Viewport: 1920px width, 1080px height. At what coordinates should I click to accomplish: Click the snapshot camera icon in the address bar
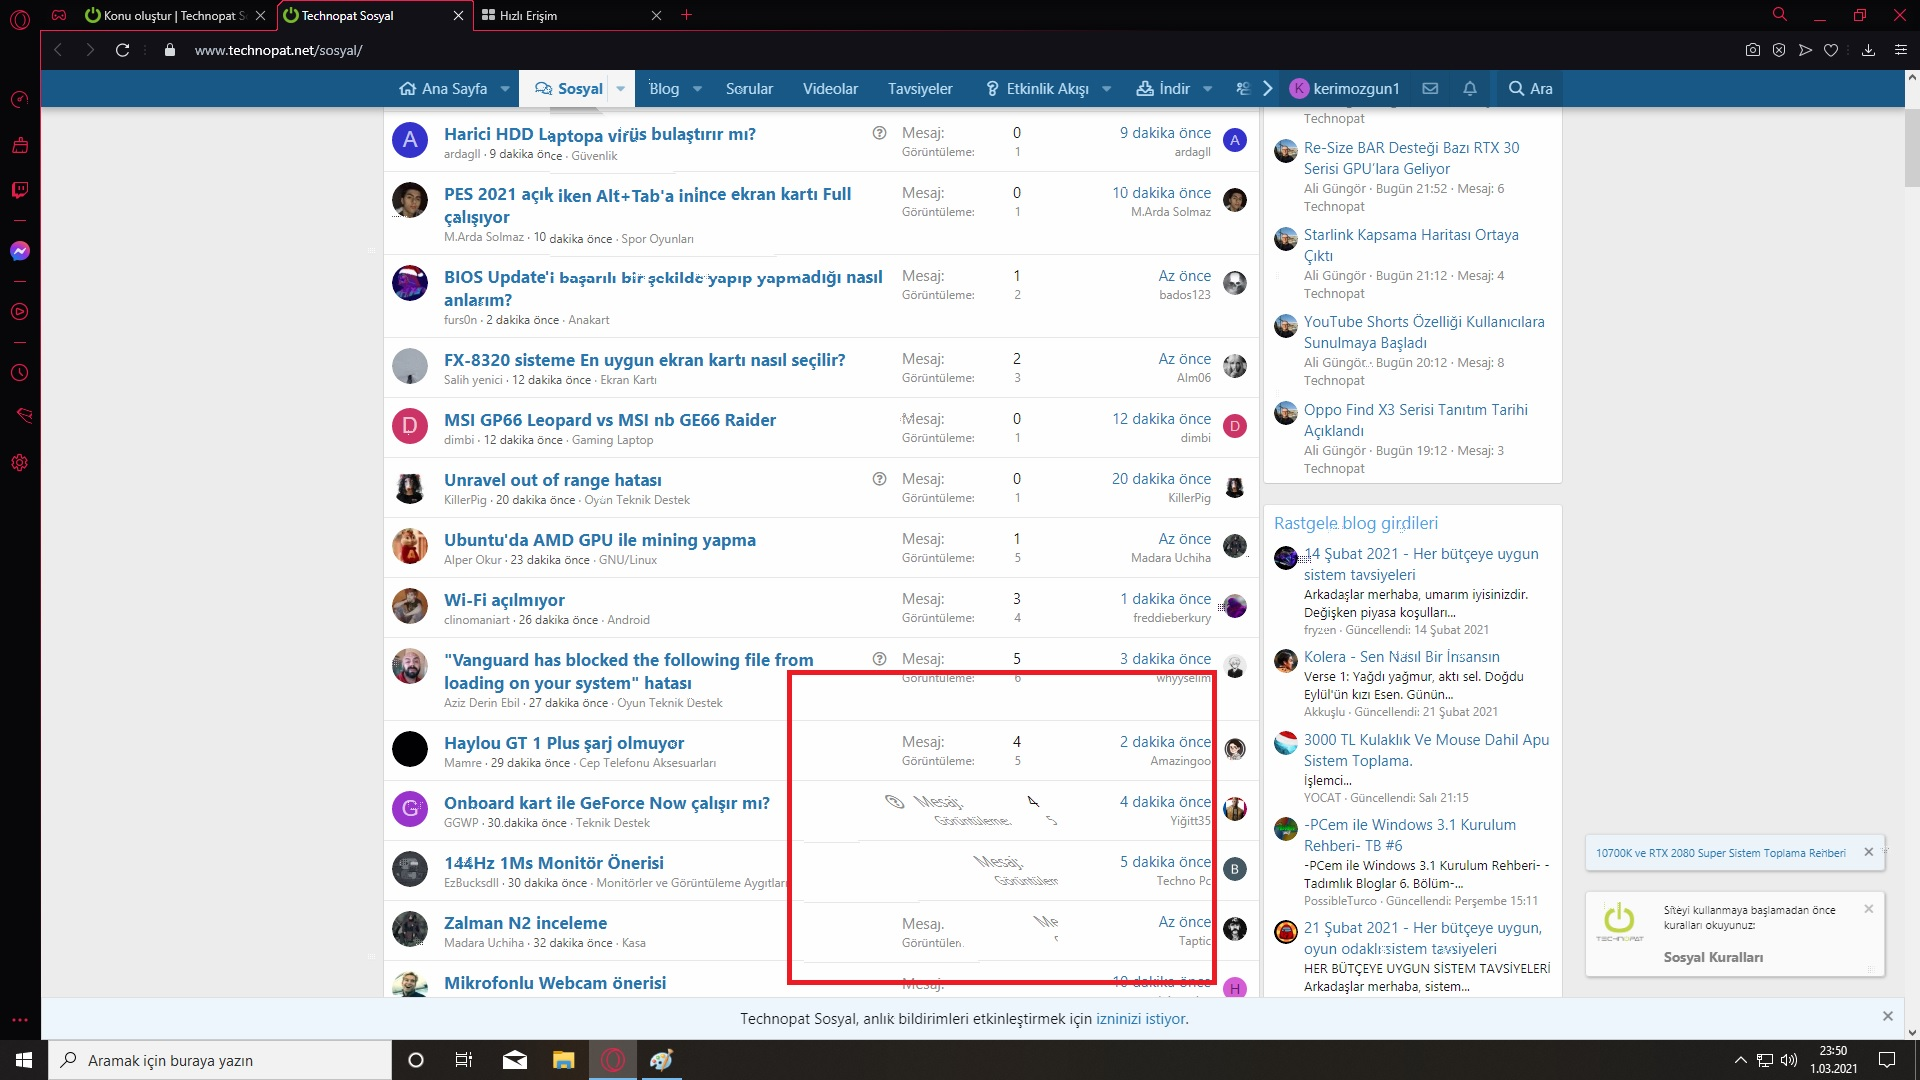point(1752,50)
